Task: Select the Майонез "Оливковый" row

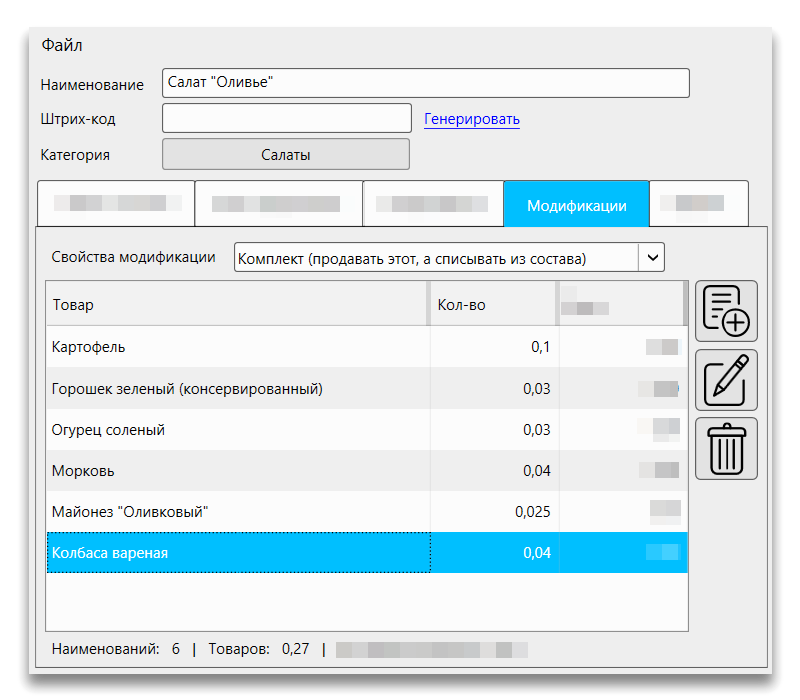Action: click(238, 512)
